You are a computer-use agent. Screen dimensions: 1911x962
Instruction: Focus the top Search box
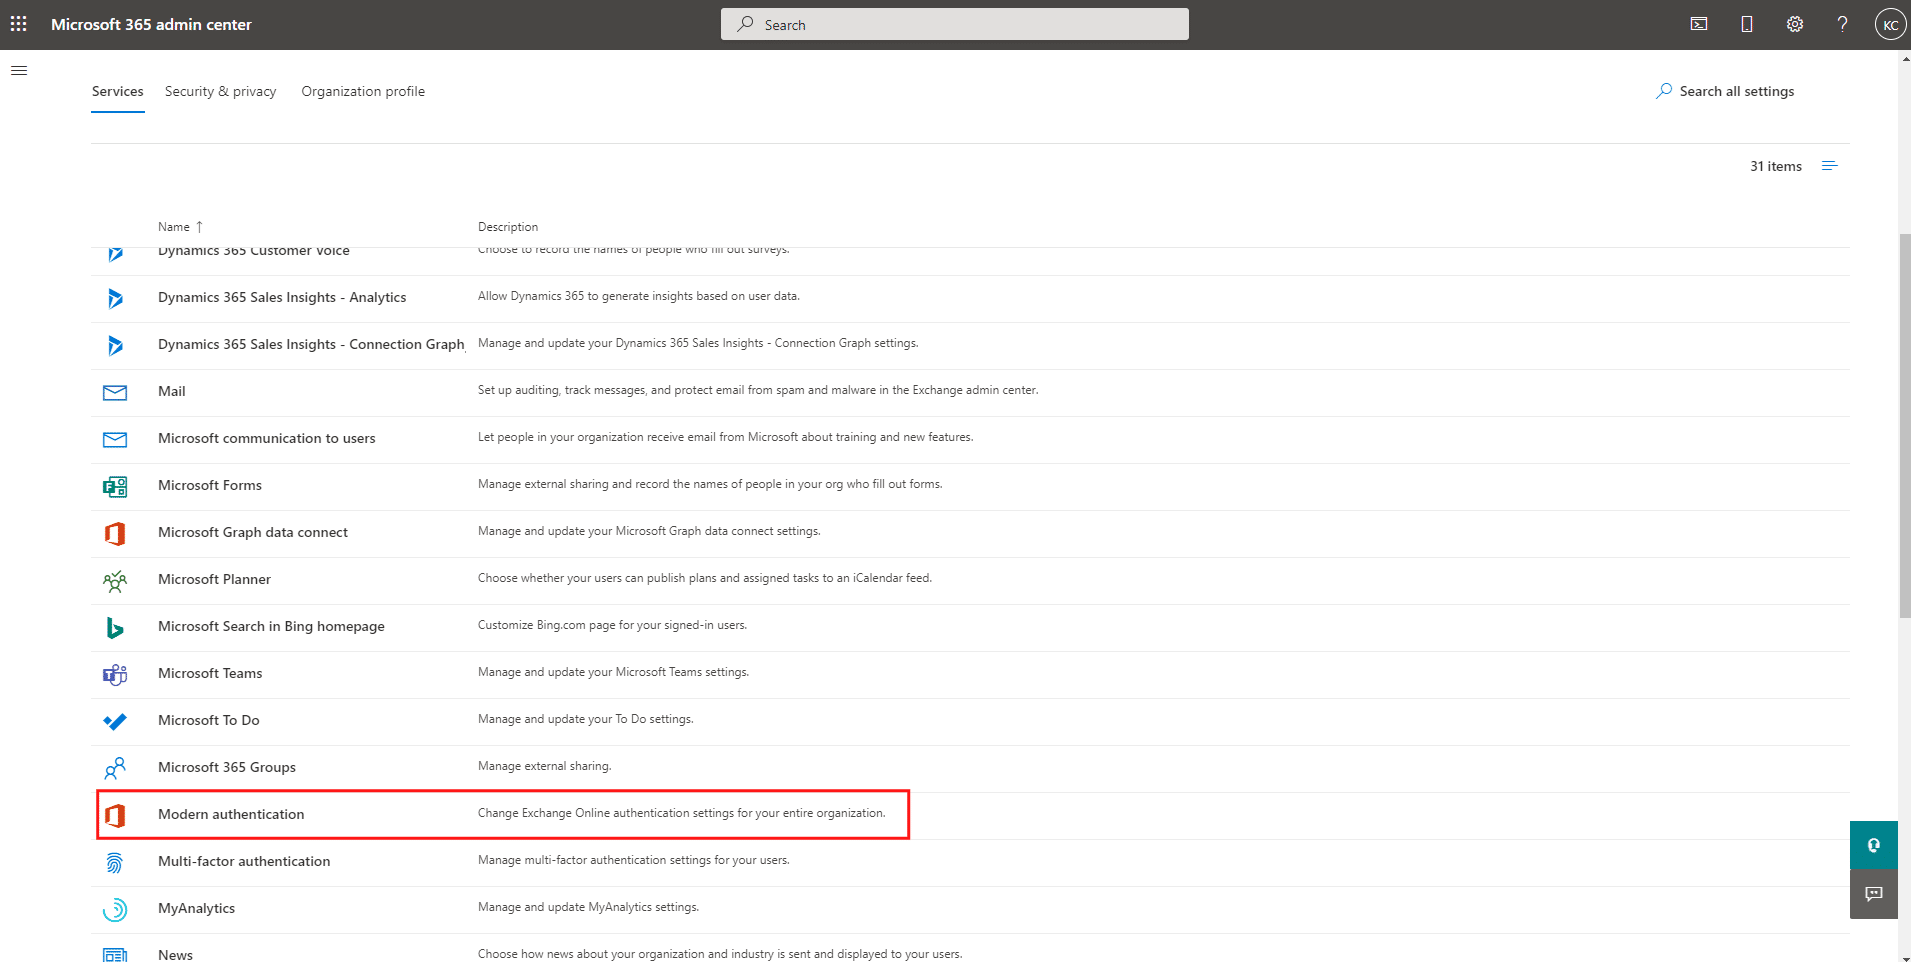955,24
